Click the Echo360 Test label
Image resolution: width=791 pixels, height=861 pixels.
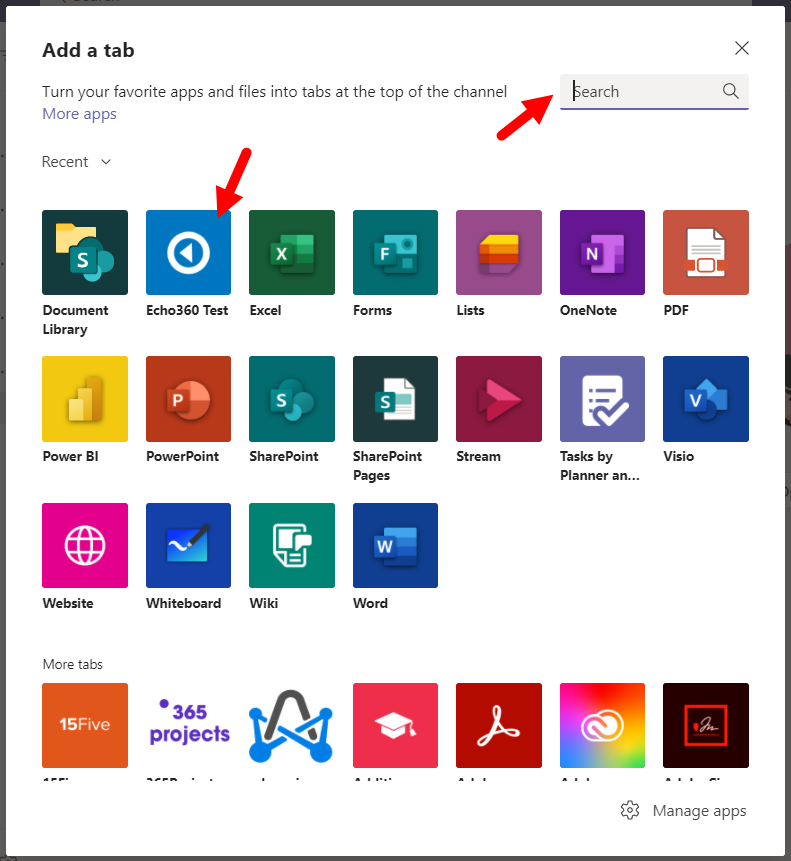(187, 310)
